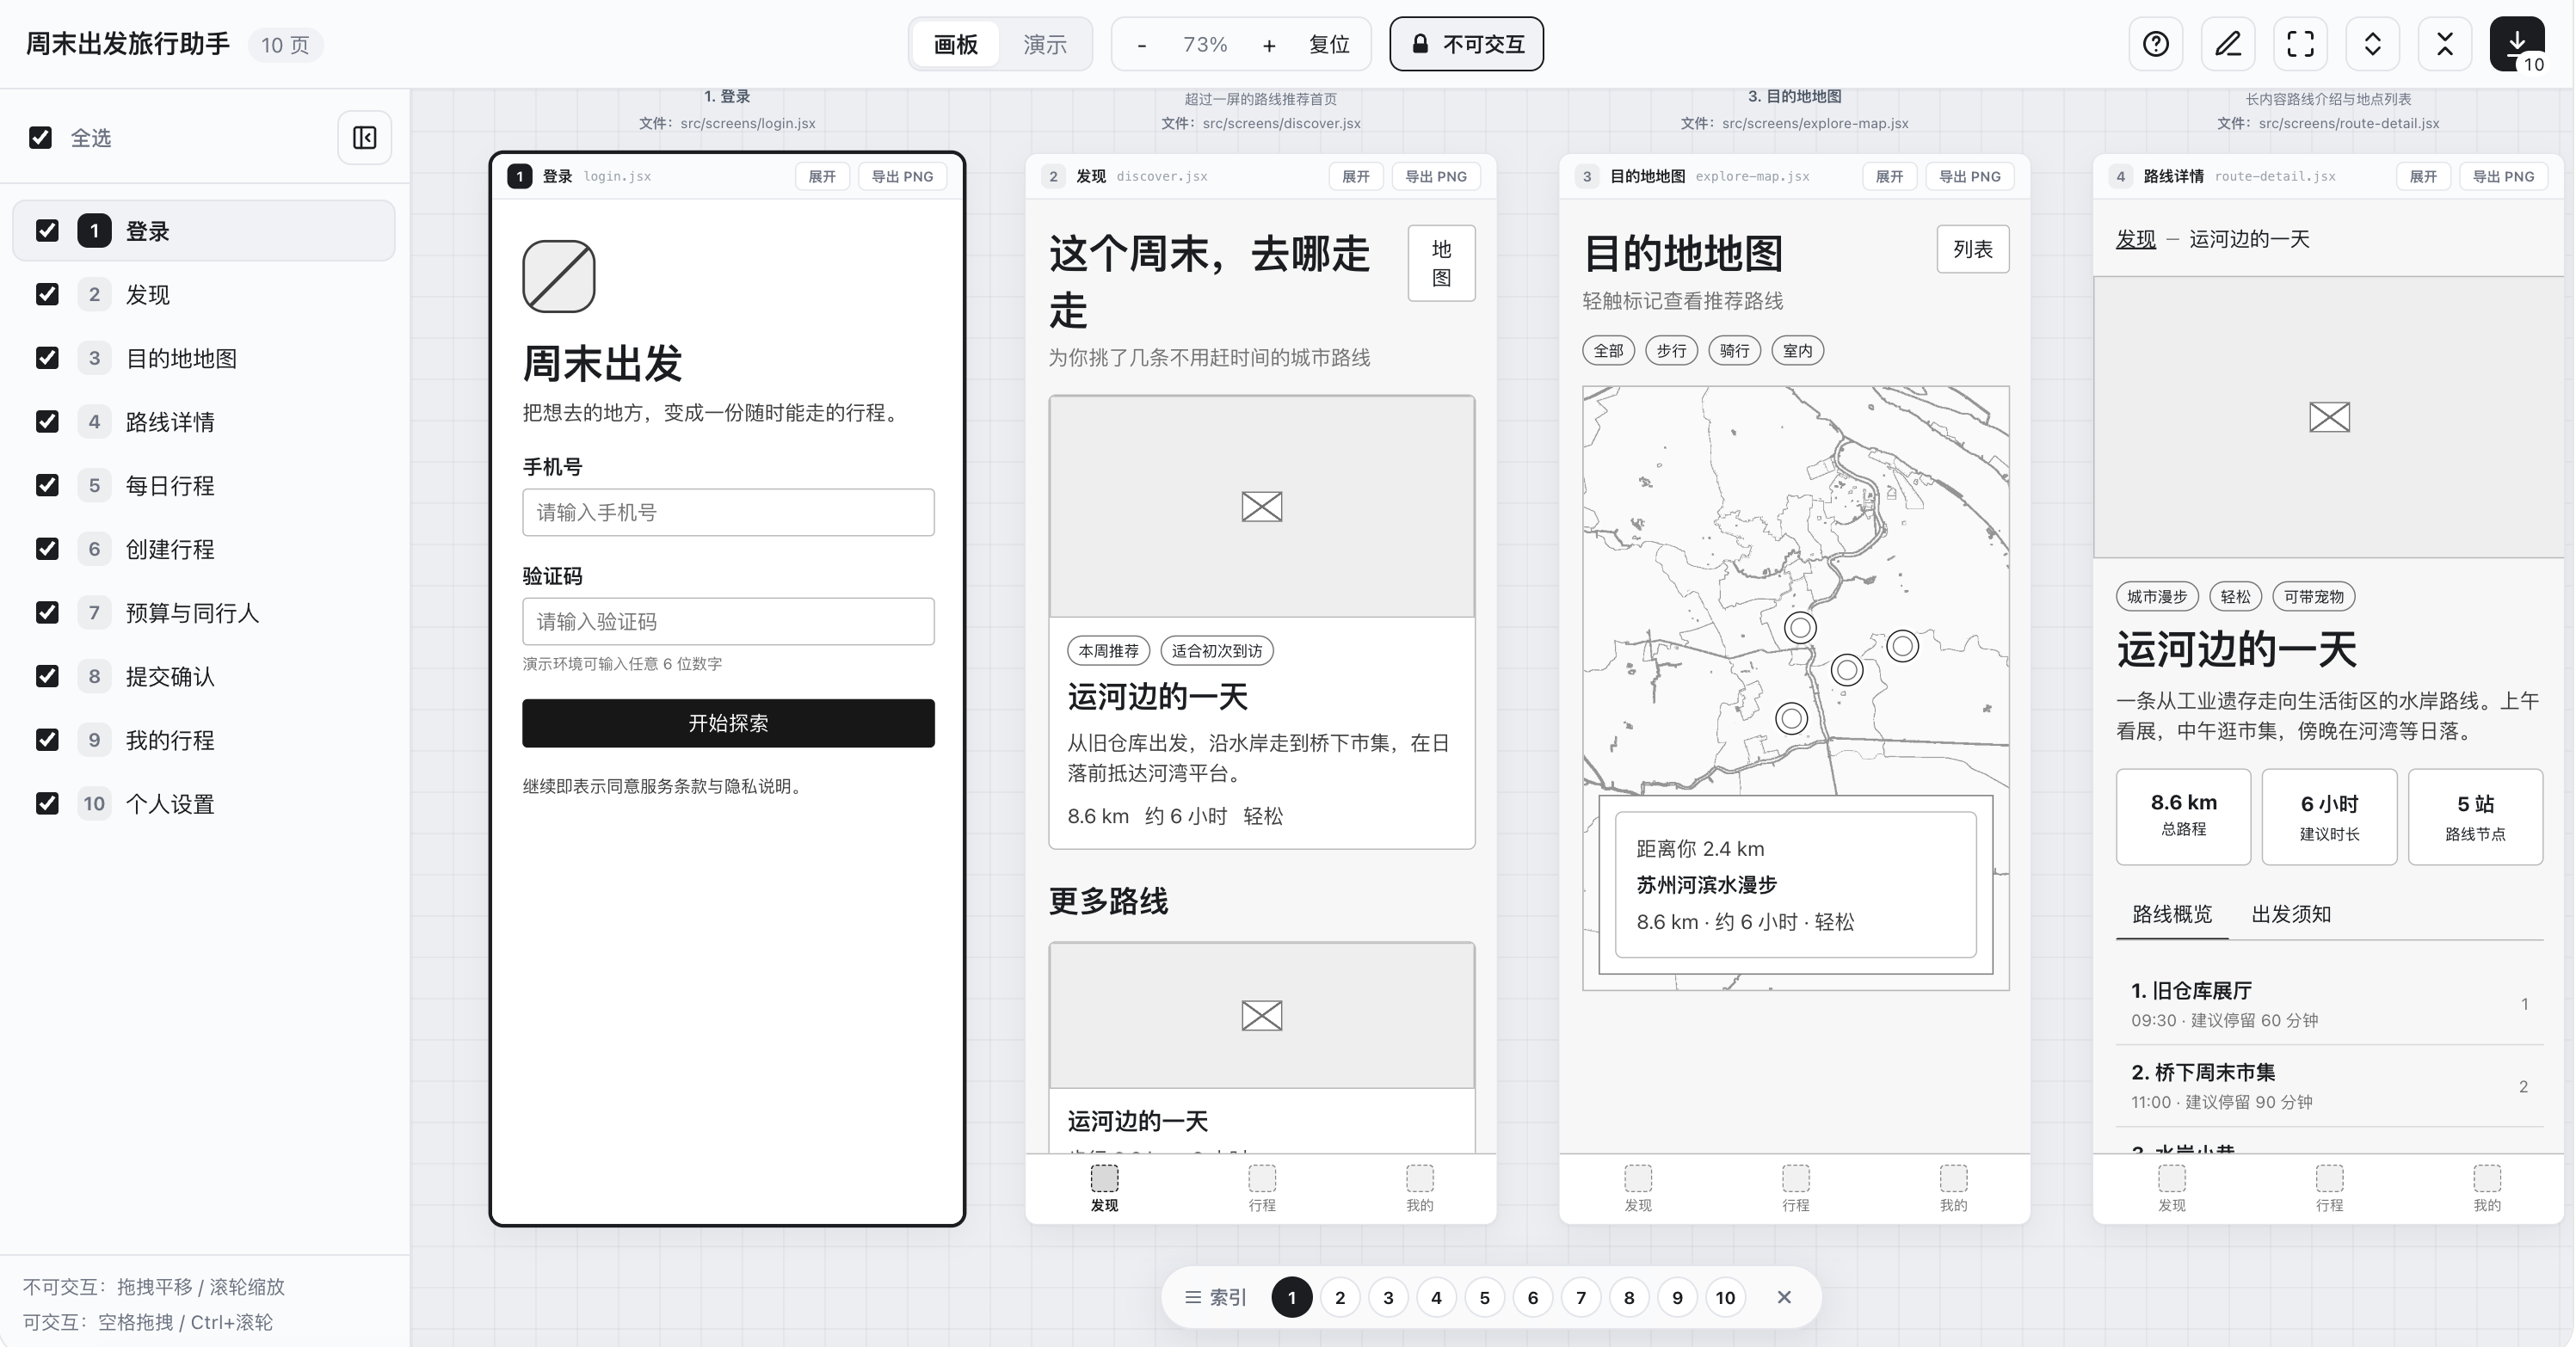This screenshot has height=1347, width=2576.
Task: Select the 路线概览 tab
Action: (2172, 914)
